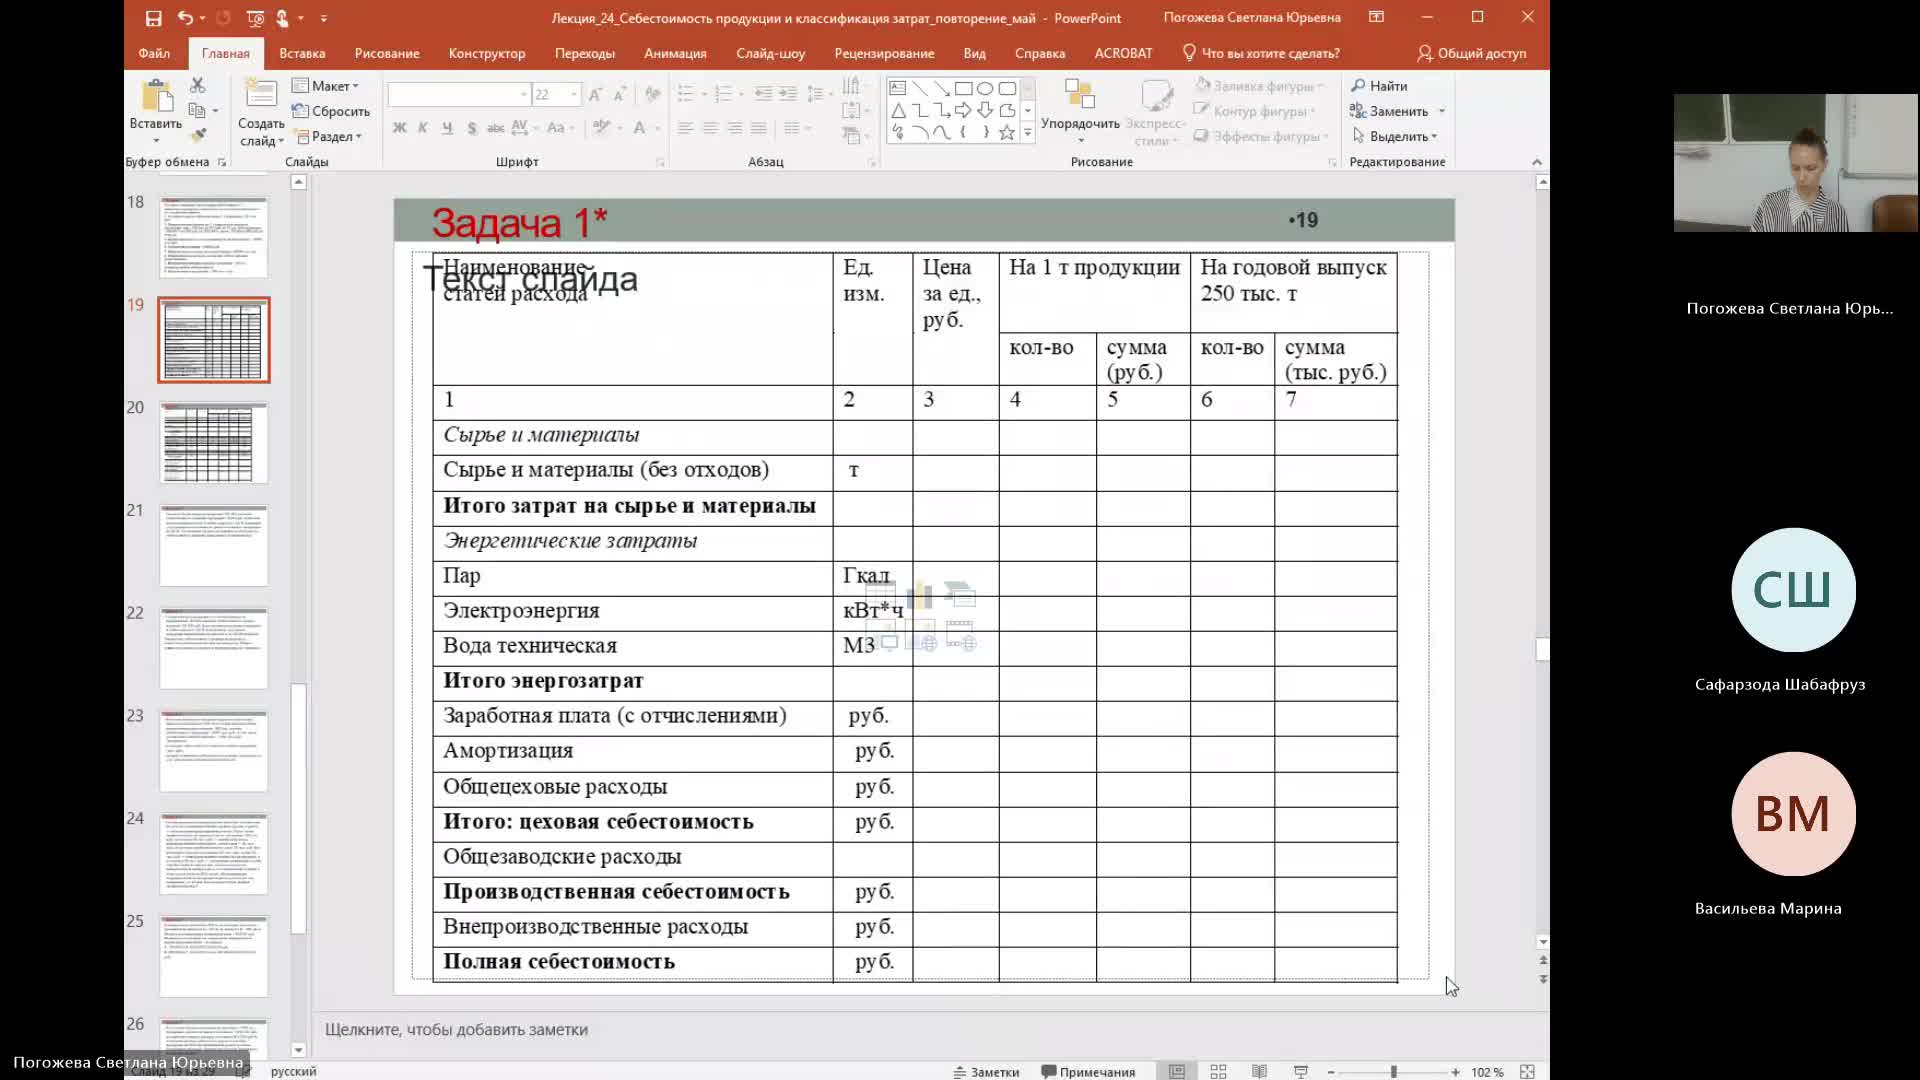The height and width of the screenshot is (1080, 1920).
Task: Toggle ribbon display options icon in title bar
Action: pos(1376,17)
